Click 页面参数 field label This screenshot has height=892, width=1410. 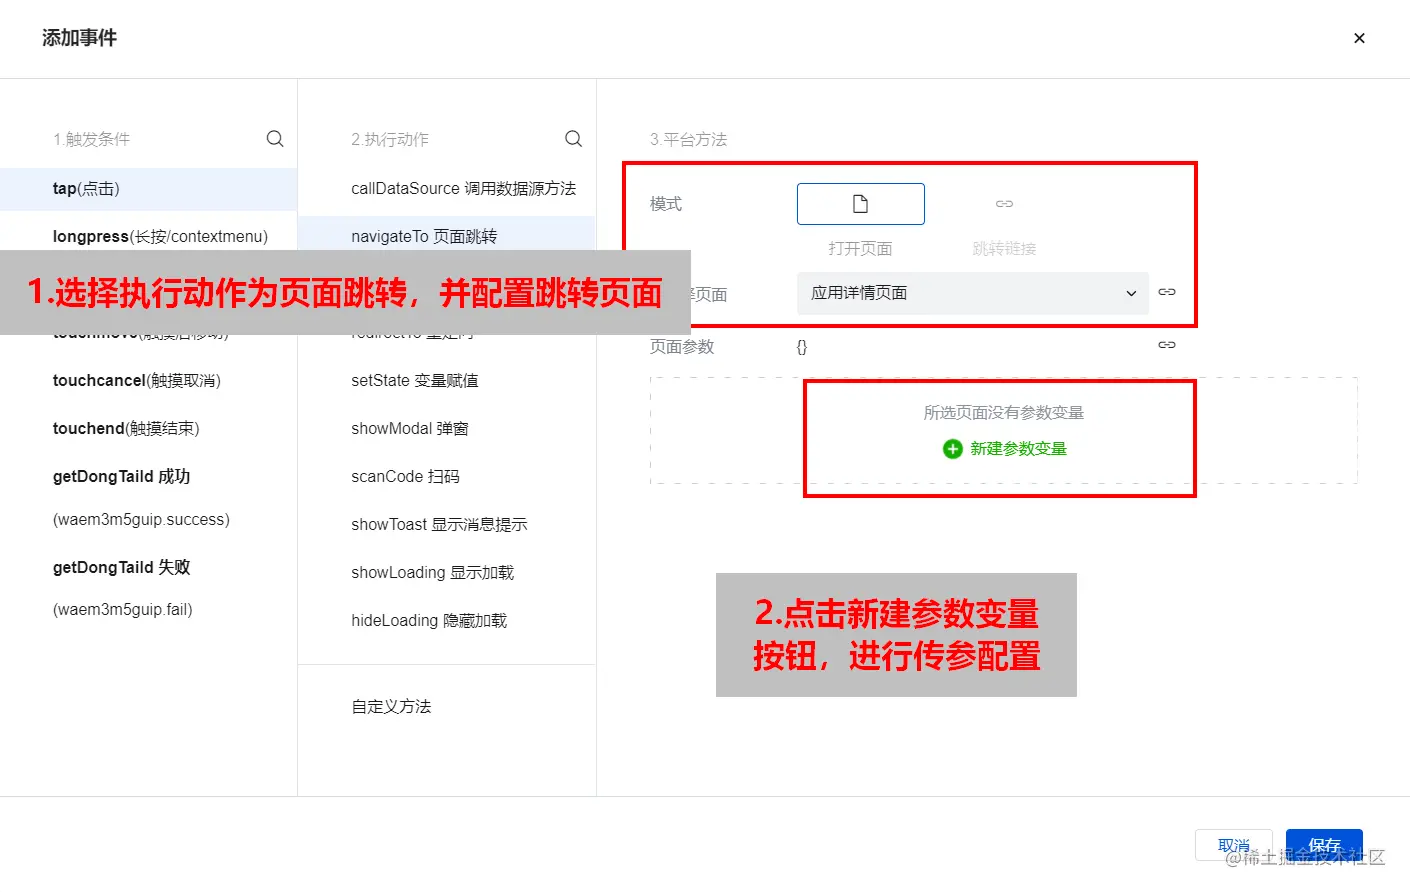(682, 347)
